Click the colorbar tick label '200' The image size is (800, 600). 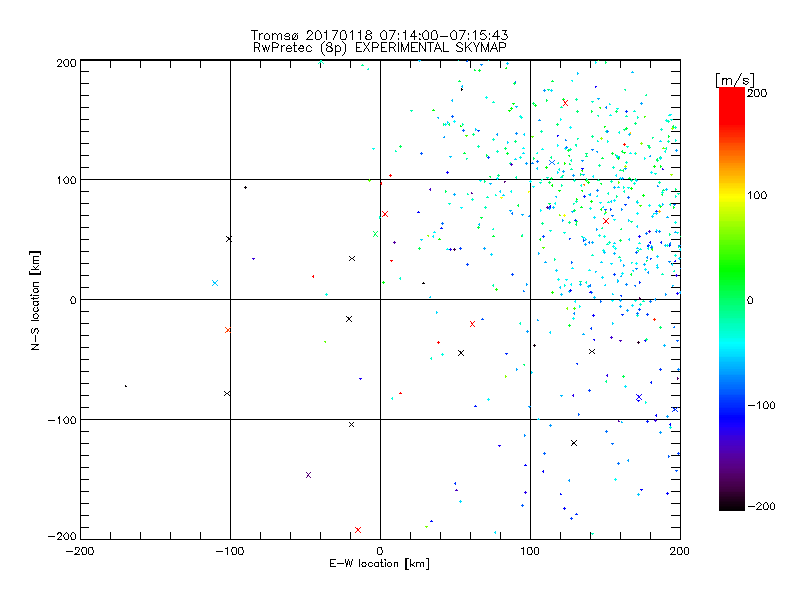(757, 93)
